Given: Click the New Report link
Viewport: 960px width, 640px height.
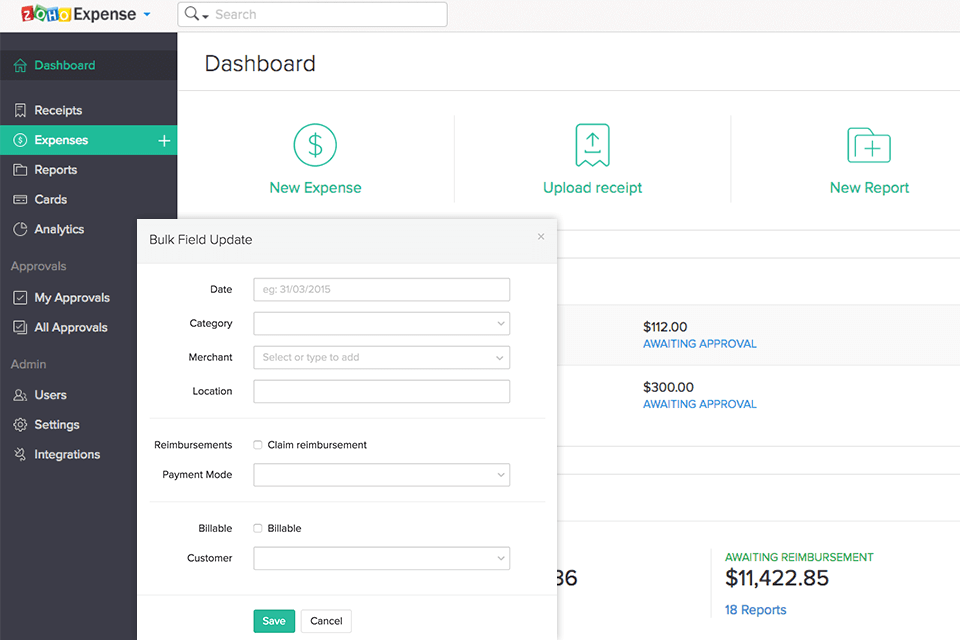Looking at the screenshot, I should (x=869, y=187).
